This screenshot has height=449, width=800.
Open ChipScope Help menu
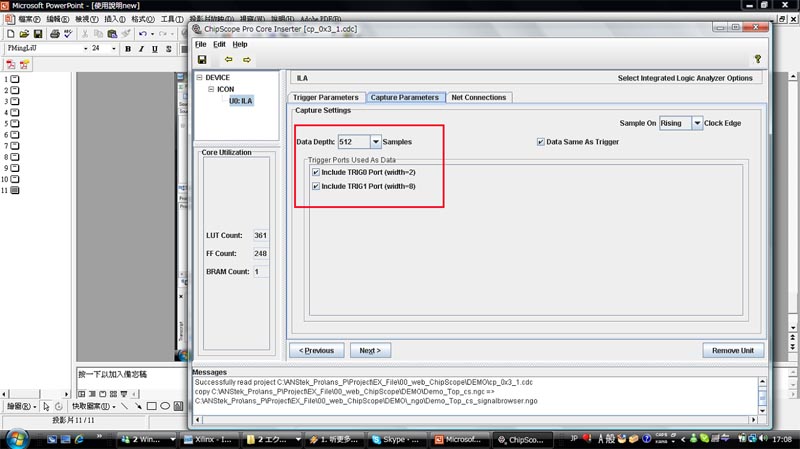[x=240, y=44]
